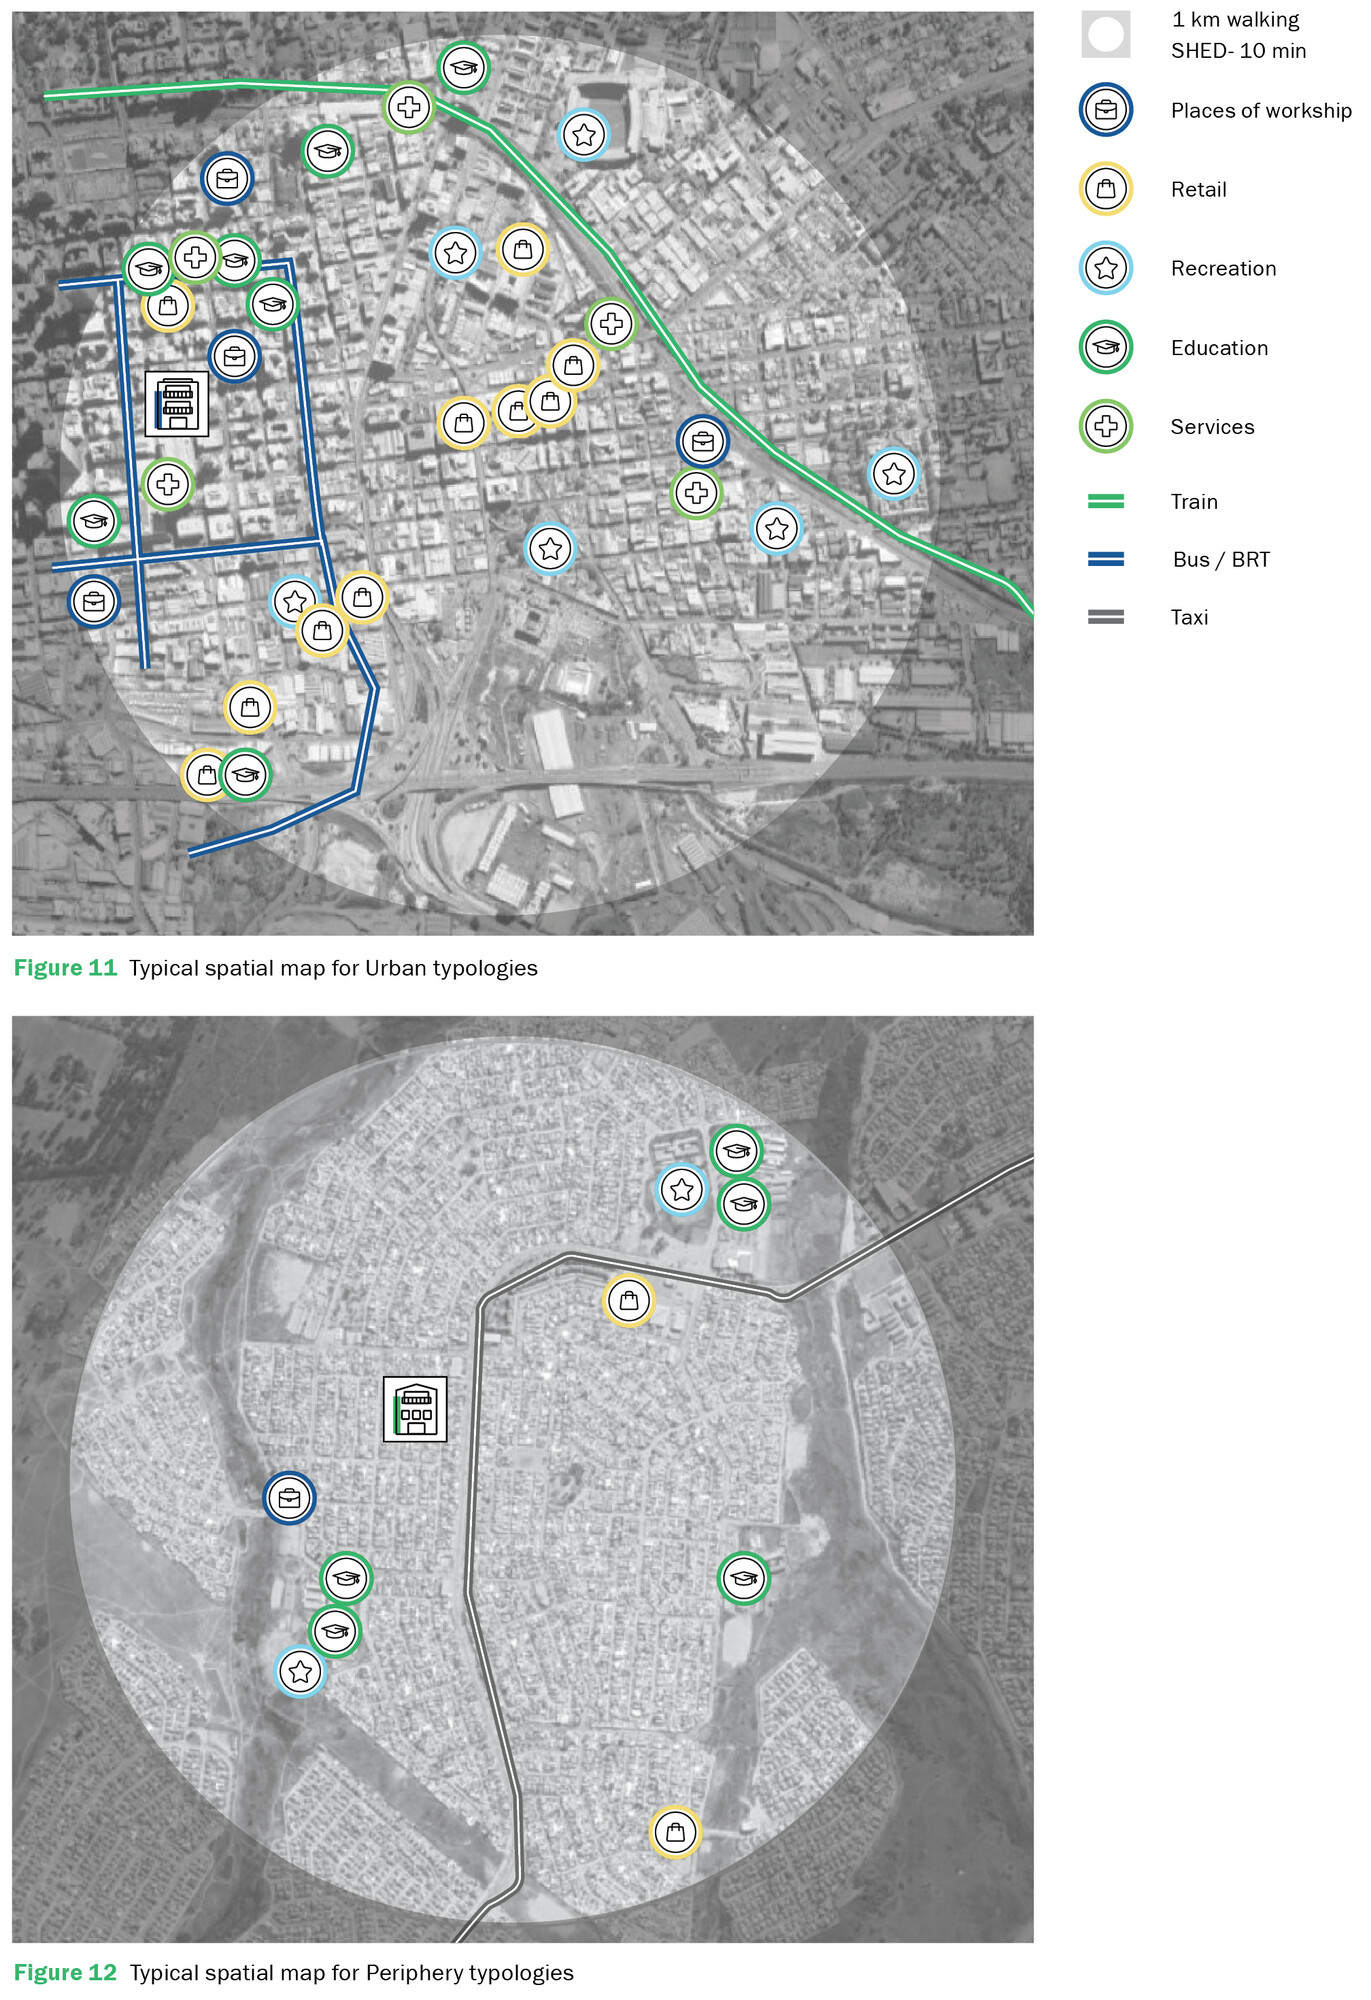The image size is (1371, 2000).
Task: Select the topmost education marker in Urban map
Action: 464,68
